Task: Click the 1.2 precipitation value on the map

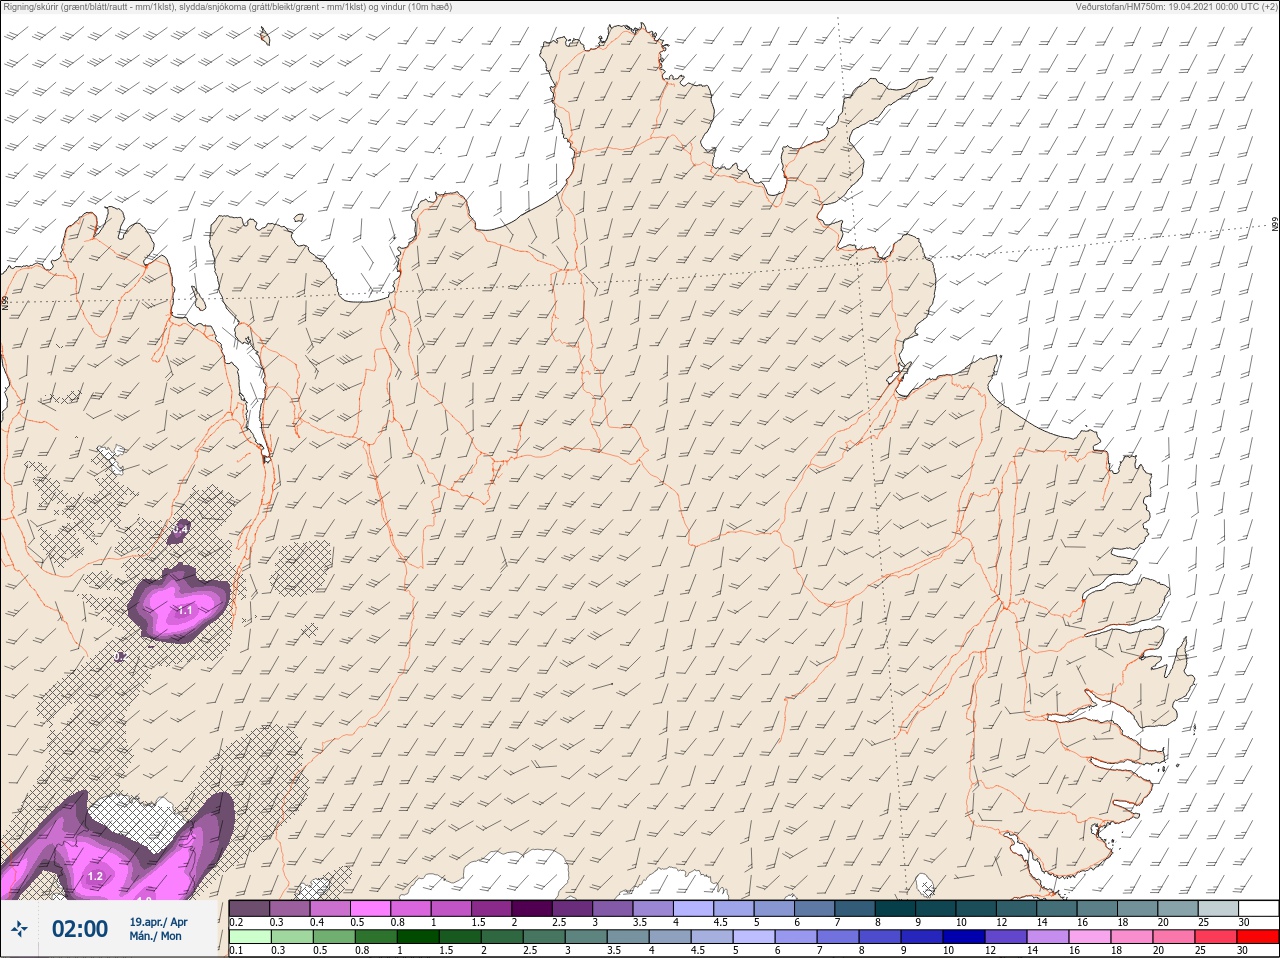Action: pyautogui.click(x=95, y=876)
